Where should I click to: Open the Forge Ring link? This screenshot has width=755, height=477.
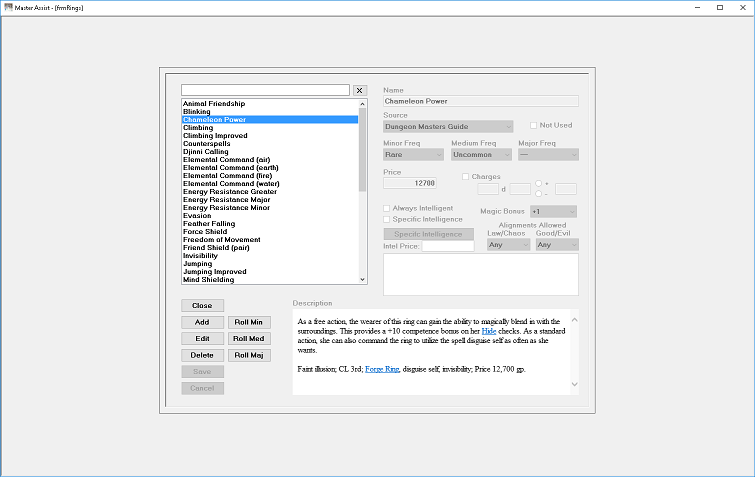pos(382,369)
